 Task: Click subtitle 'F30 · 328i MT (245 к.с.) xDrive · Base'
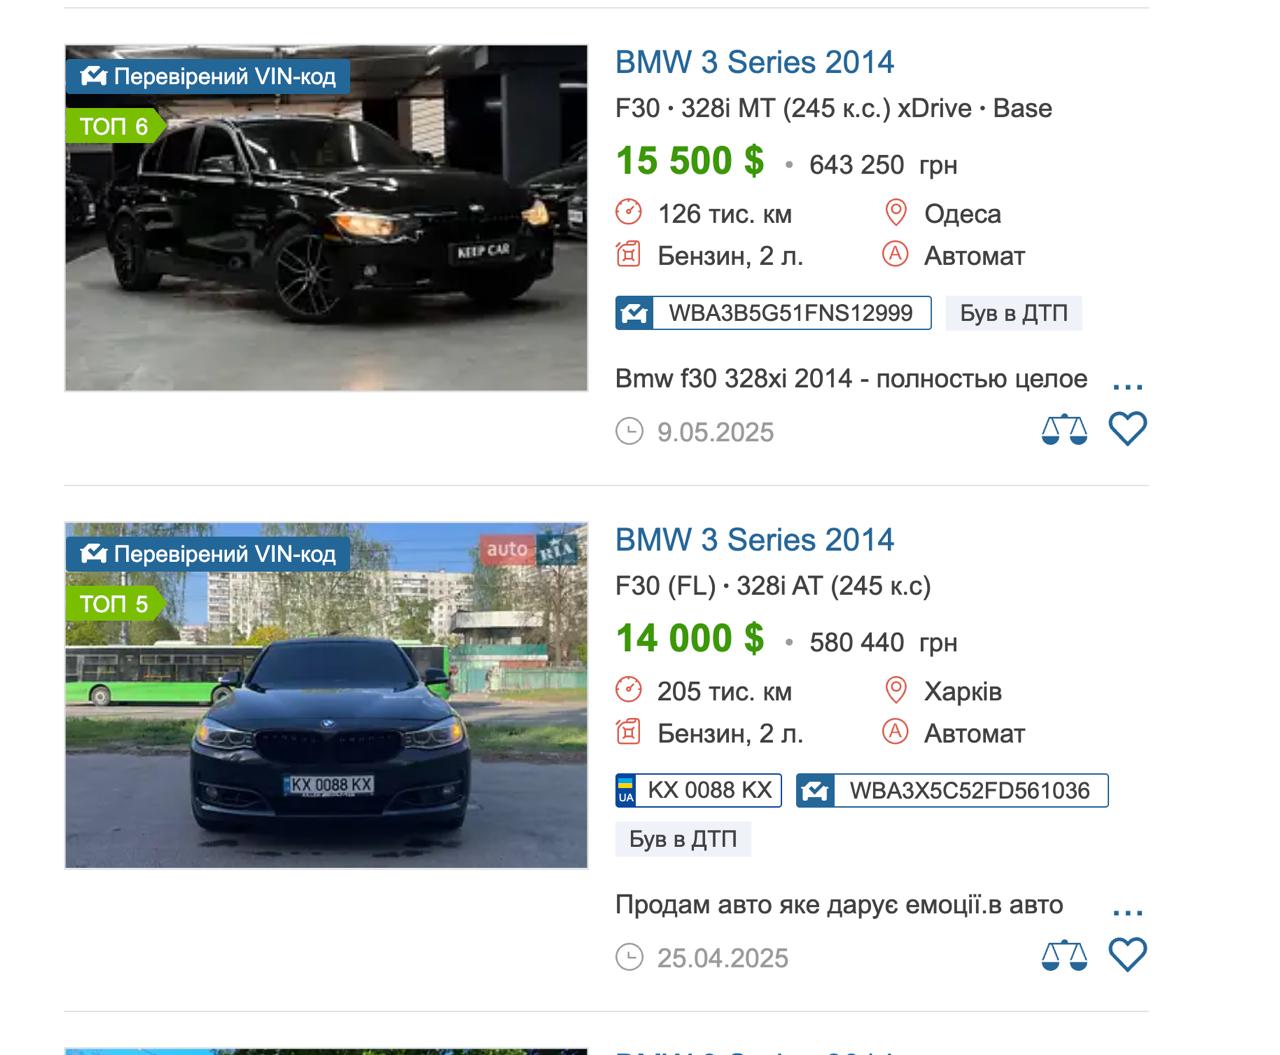[833, 108]
